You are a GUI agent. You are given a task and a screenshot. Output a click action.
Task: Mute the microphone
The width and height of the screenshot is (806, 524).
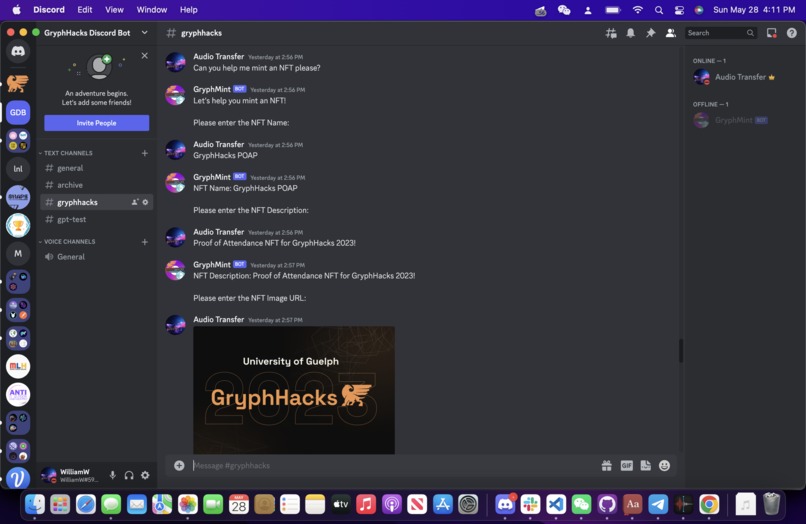[x=113, y=475]
